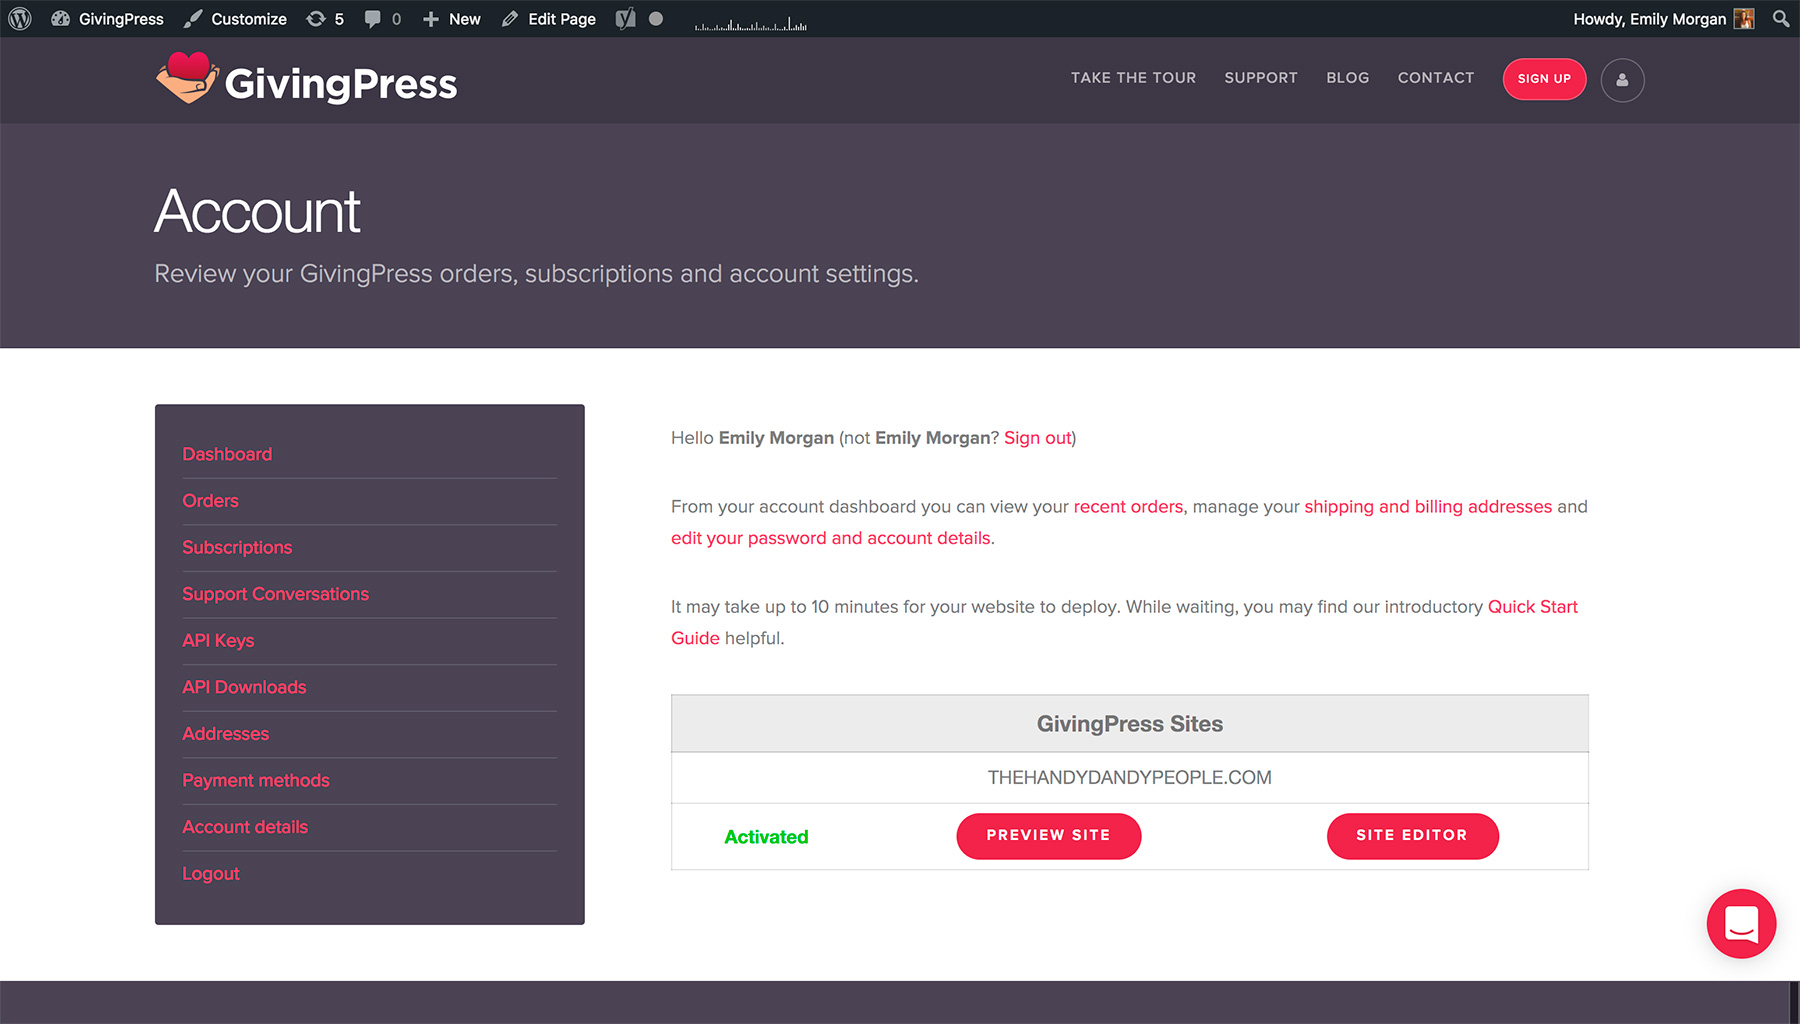View Support Conversations in sidebar

[x=275, y=594]
